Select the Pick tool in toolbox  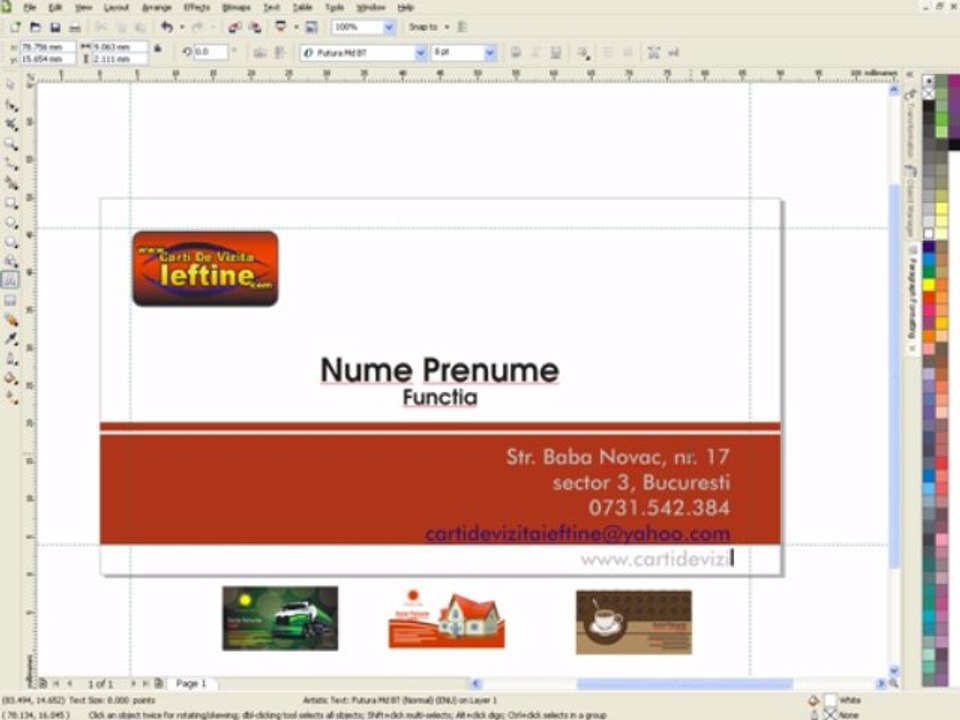(10, 84)
